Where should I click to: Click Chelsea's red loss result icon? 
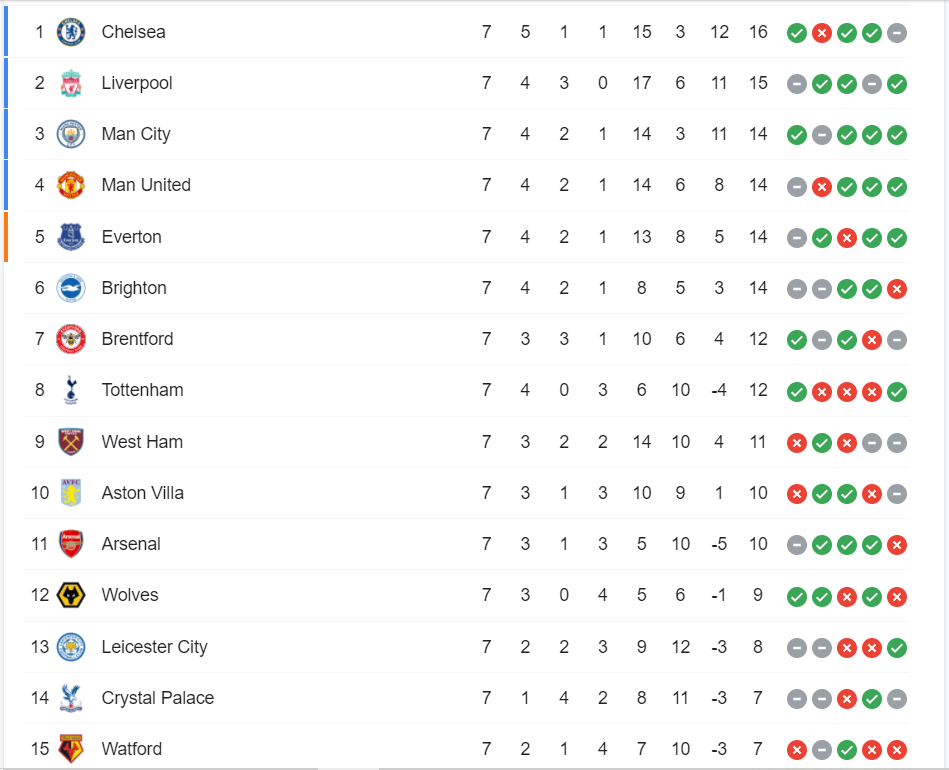coord(821,33)
